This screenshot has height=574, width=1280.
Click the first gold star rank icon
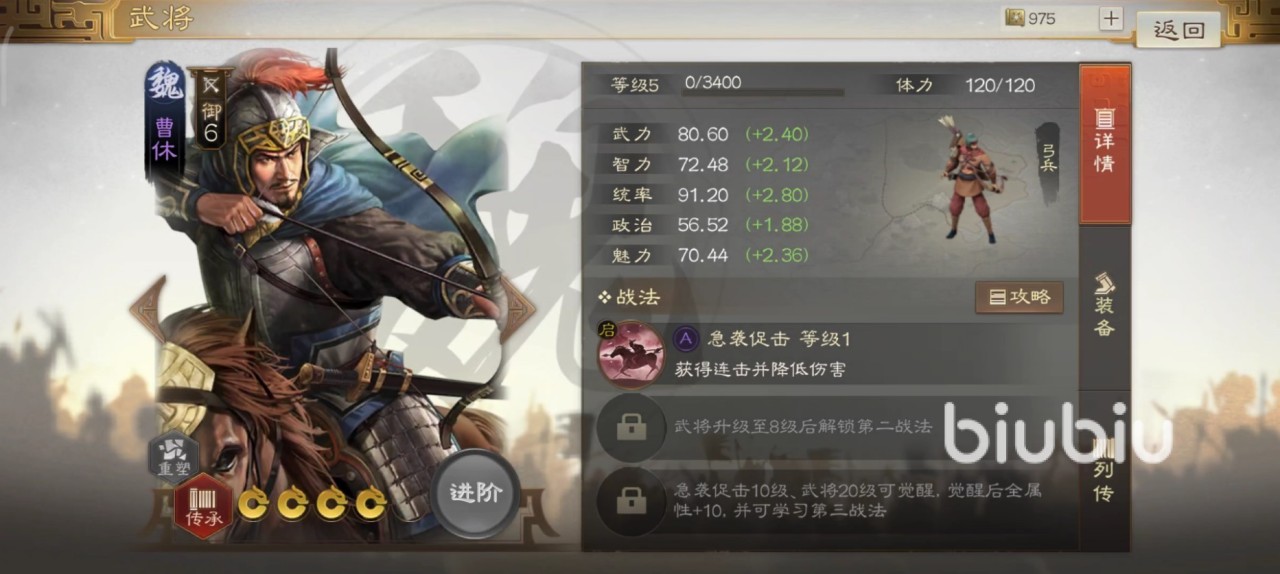[x=253, y=503]
